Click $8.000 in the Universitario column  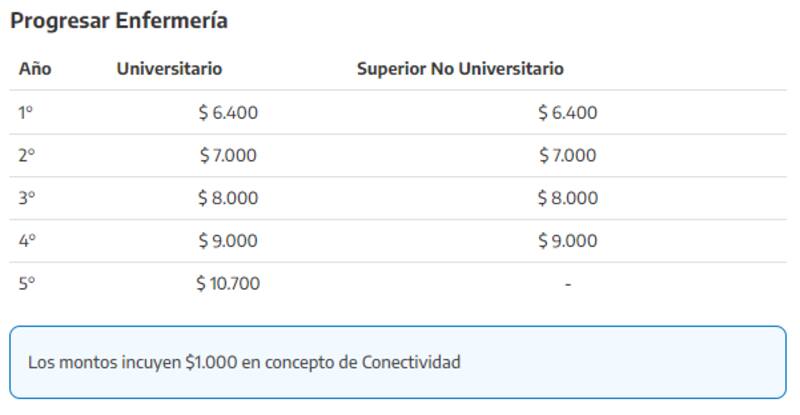click(x=228, y=198)
